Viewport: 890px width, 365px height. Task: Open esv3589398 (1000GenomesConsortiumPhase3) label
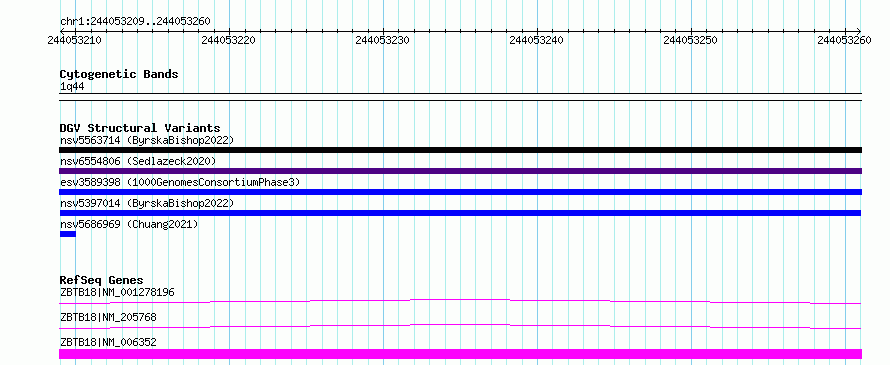(x=180, y=182)
